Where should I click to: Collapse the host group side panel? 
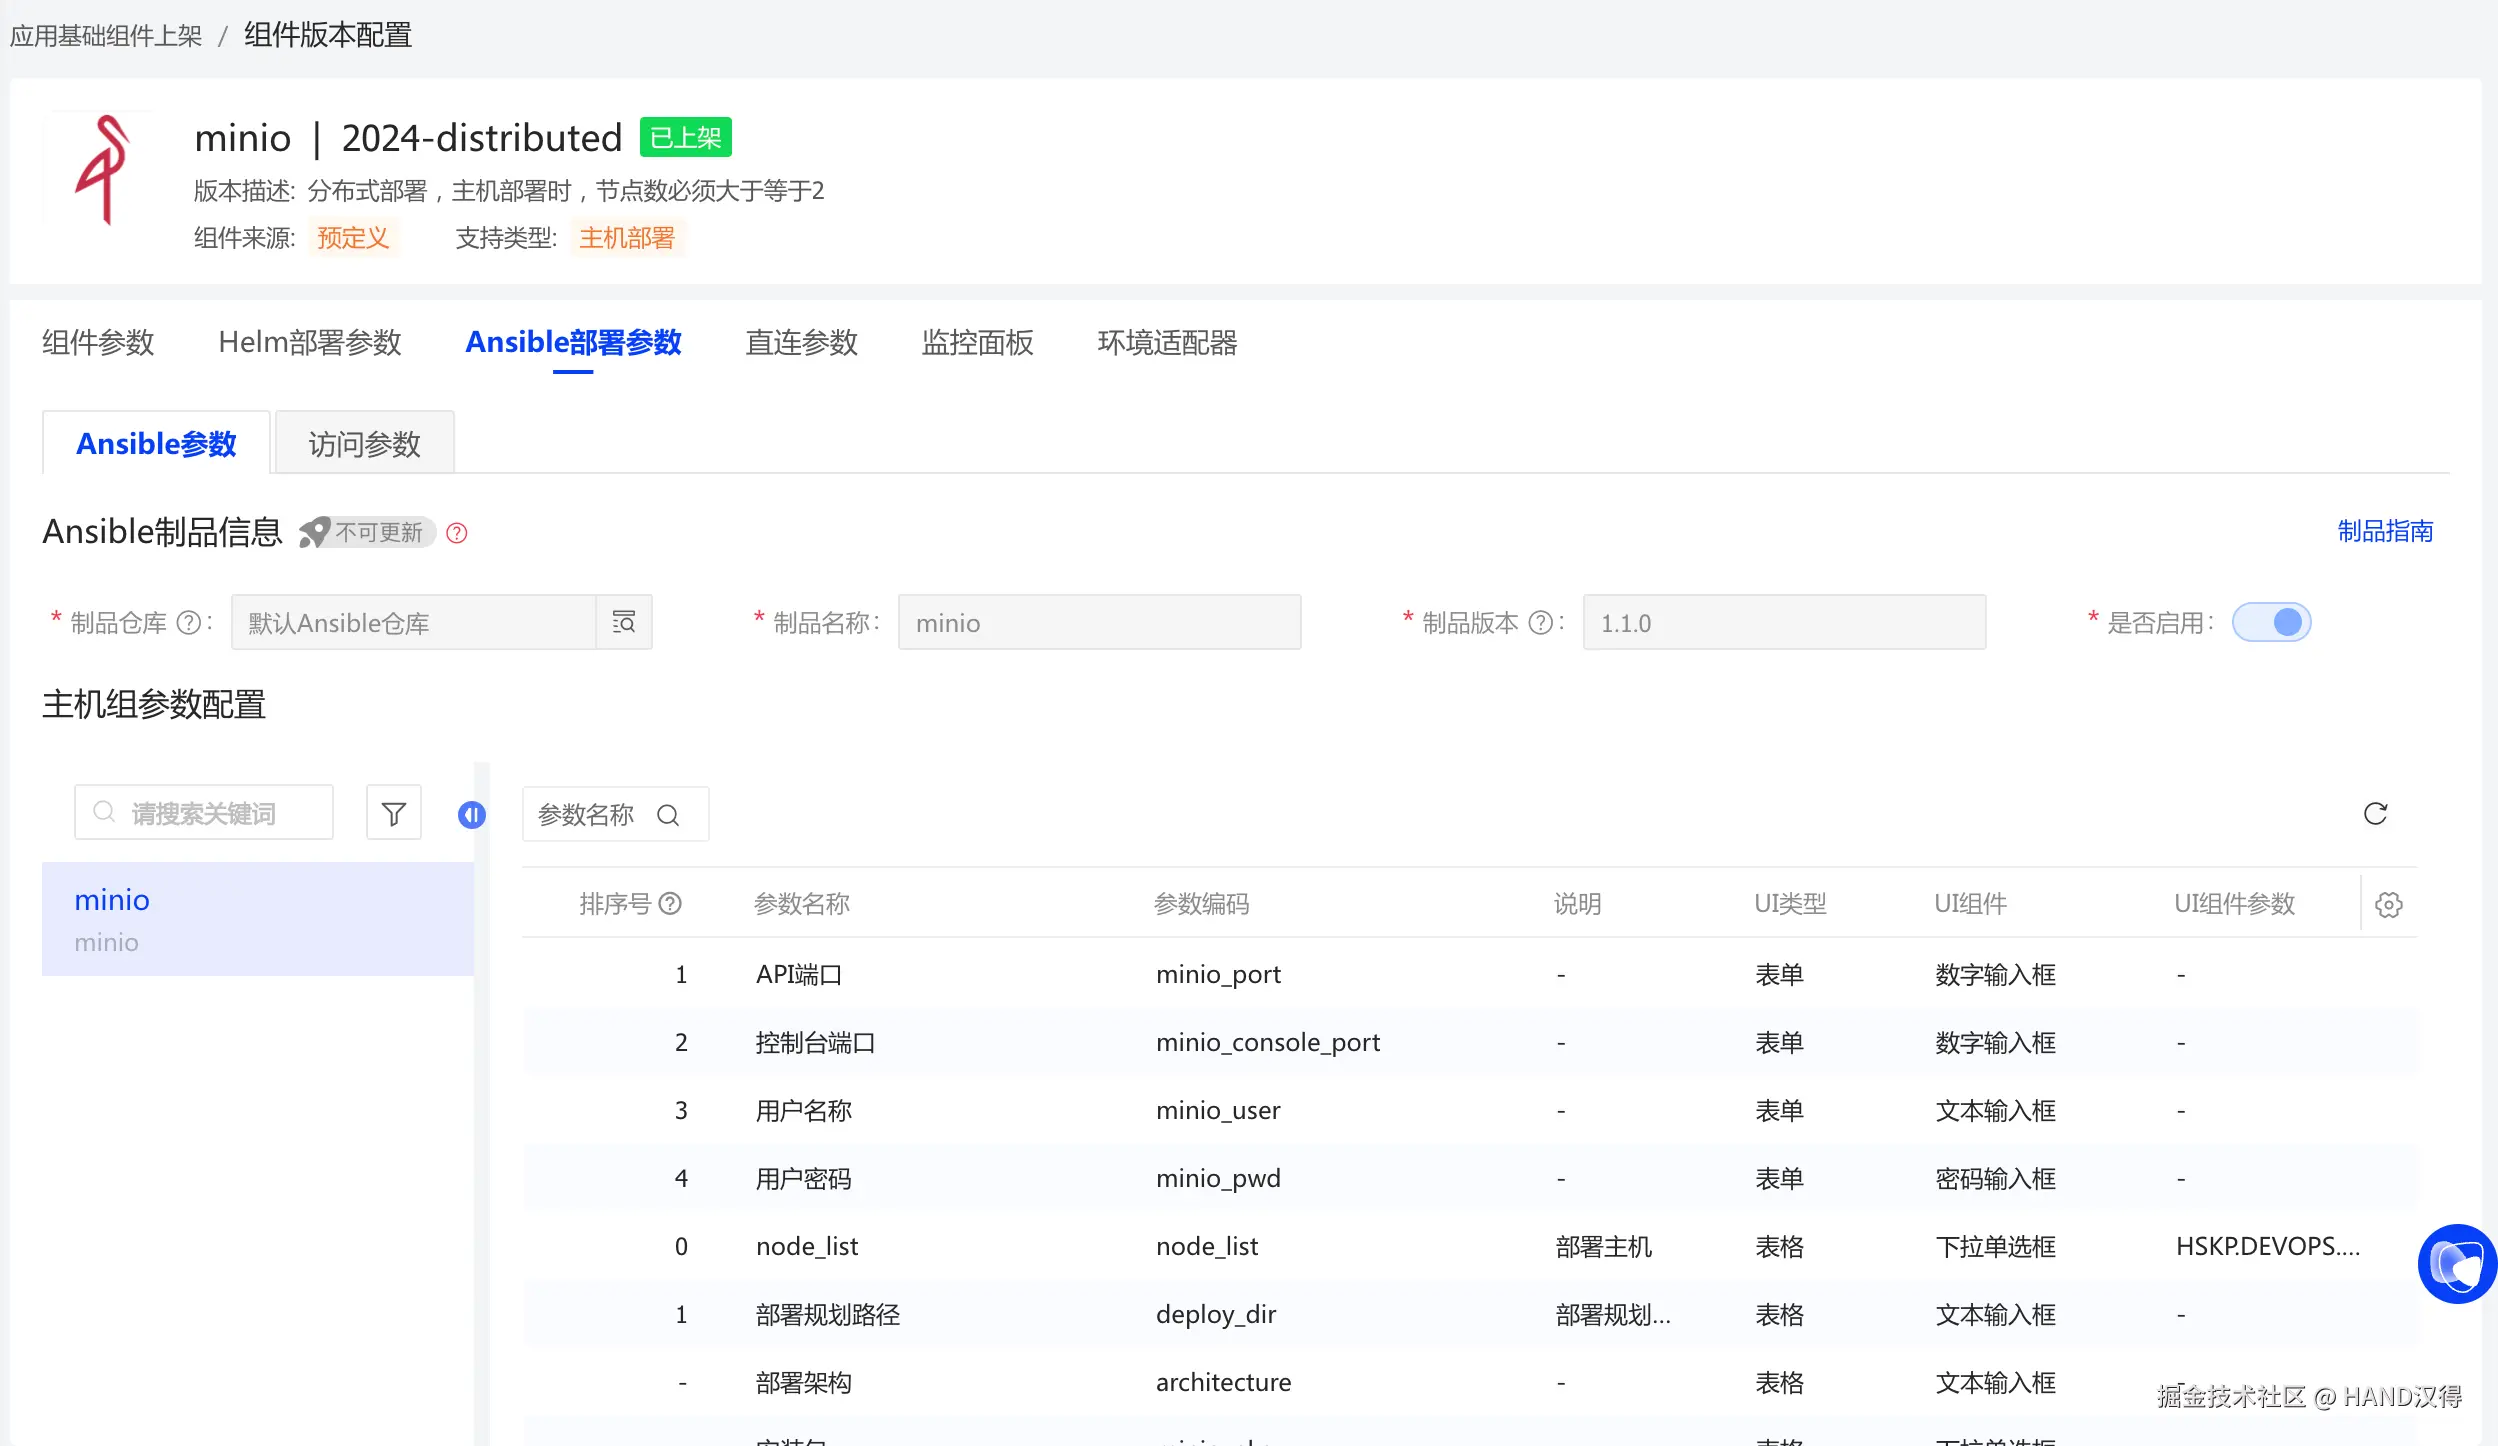coord(472,815)
